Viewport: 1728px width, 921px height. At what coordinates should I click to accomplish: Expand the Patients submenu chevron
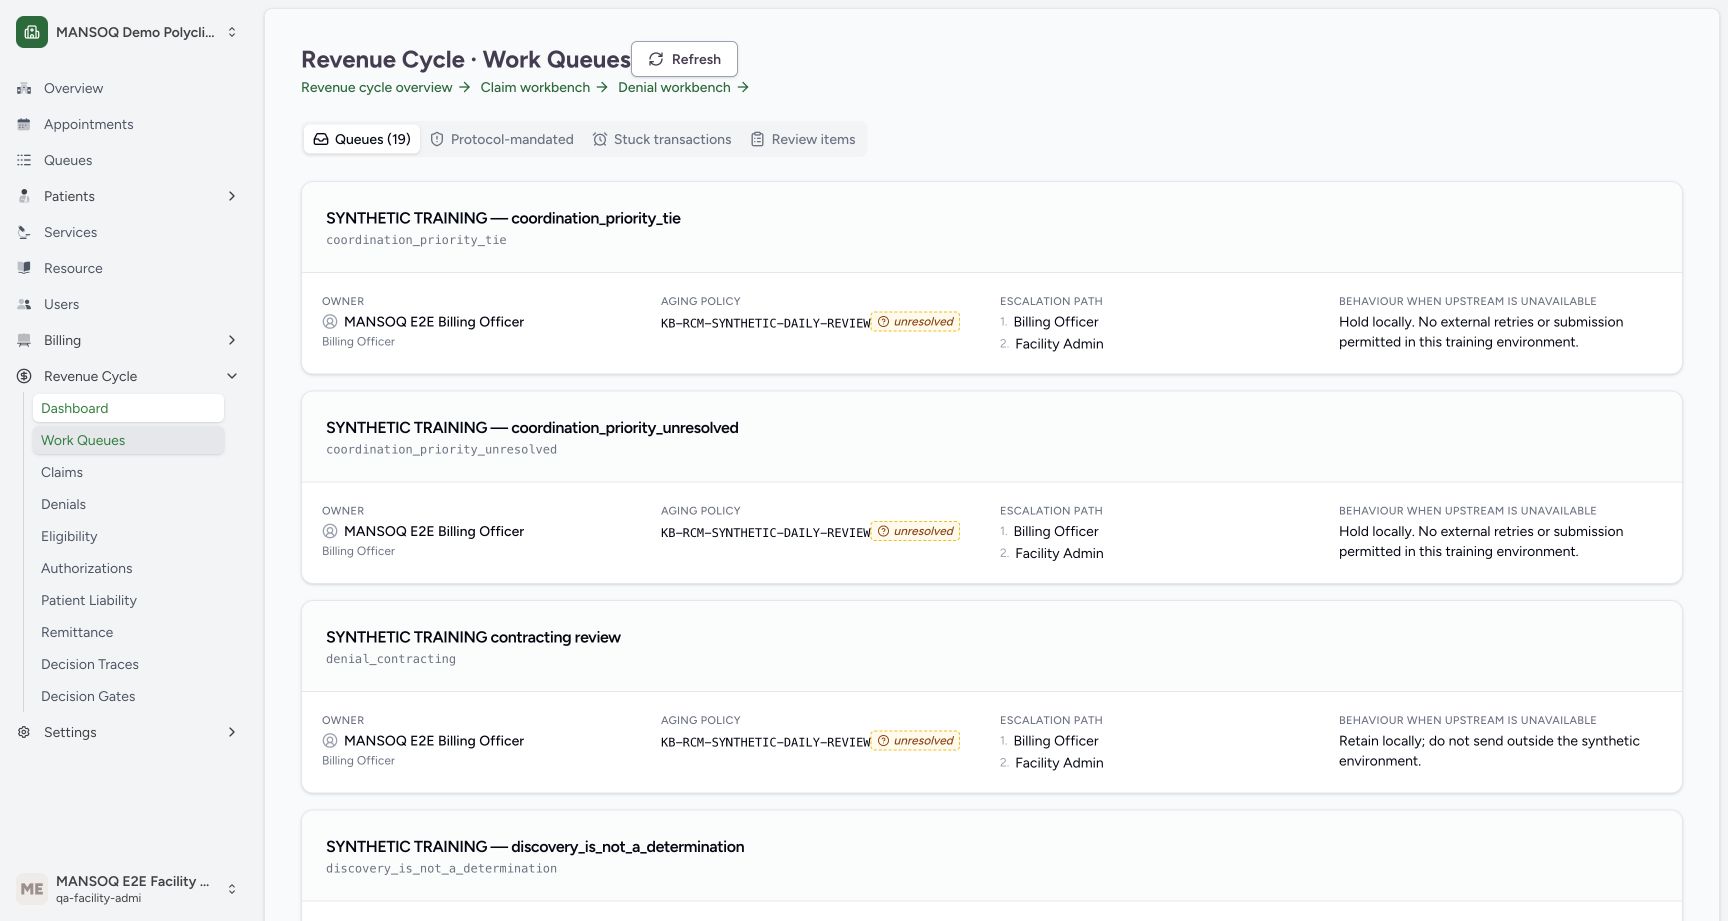coord(232,196)
